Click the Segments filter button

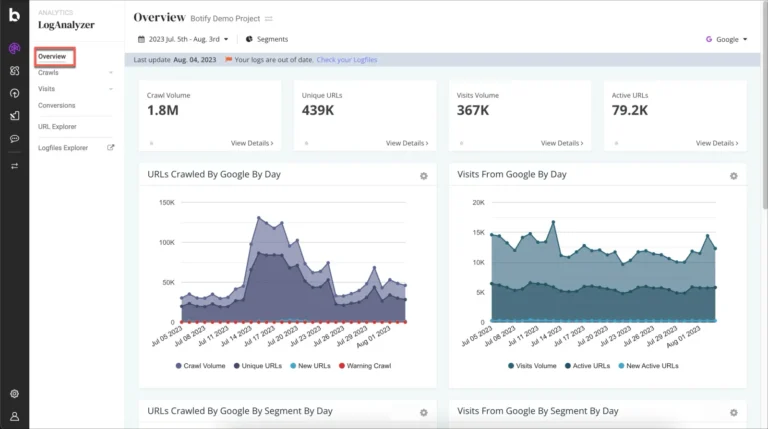267,39
